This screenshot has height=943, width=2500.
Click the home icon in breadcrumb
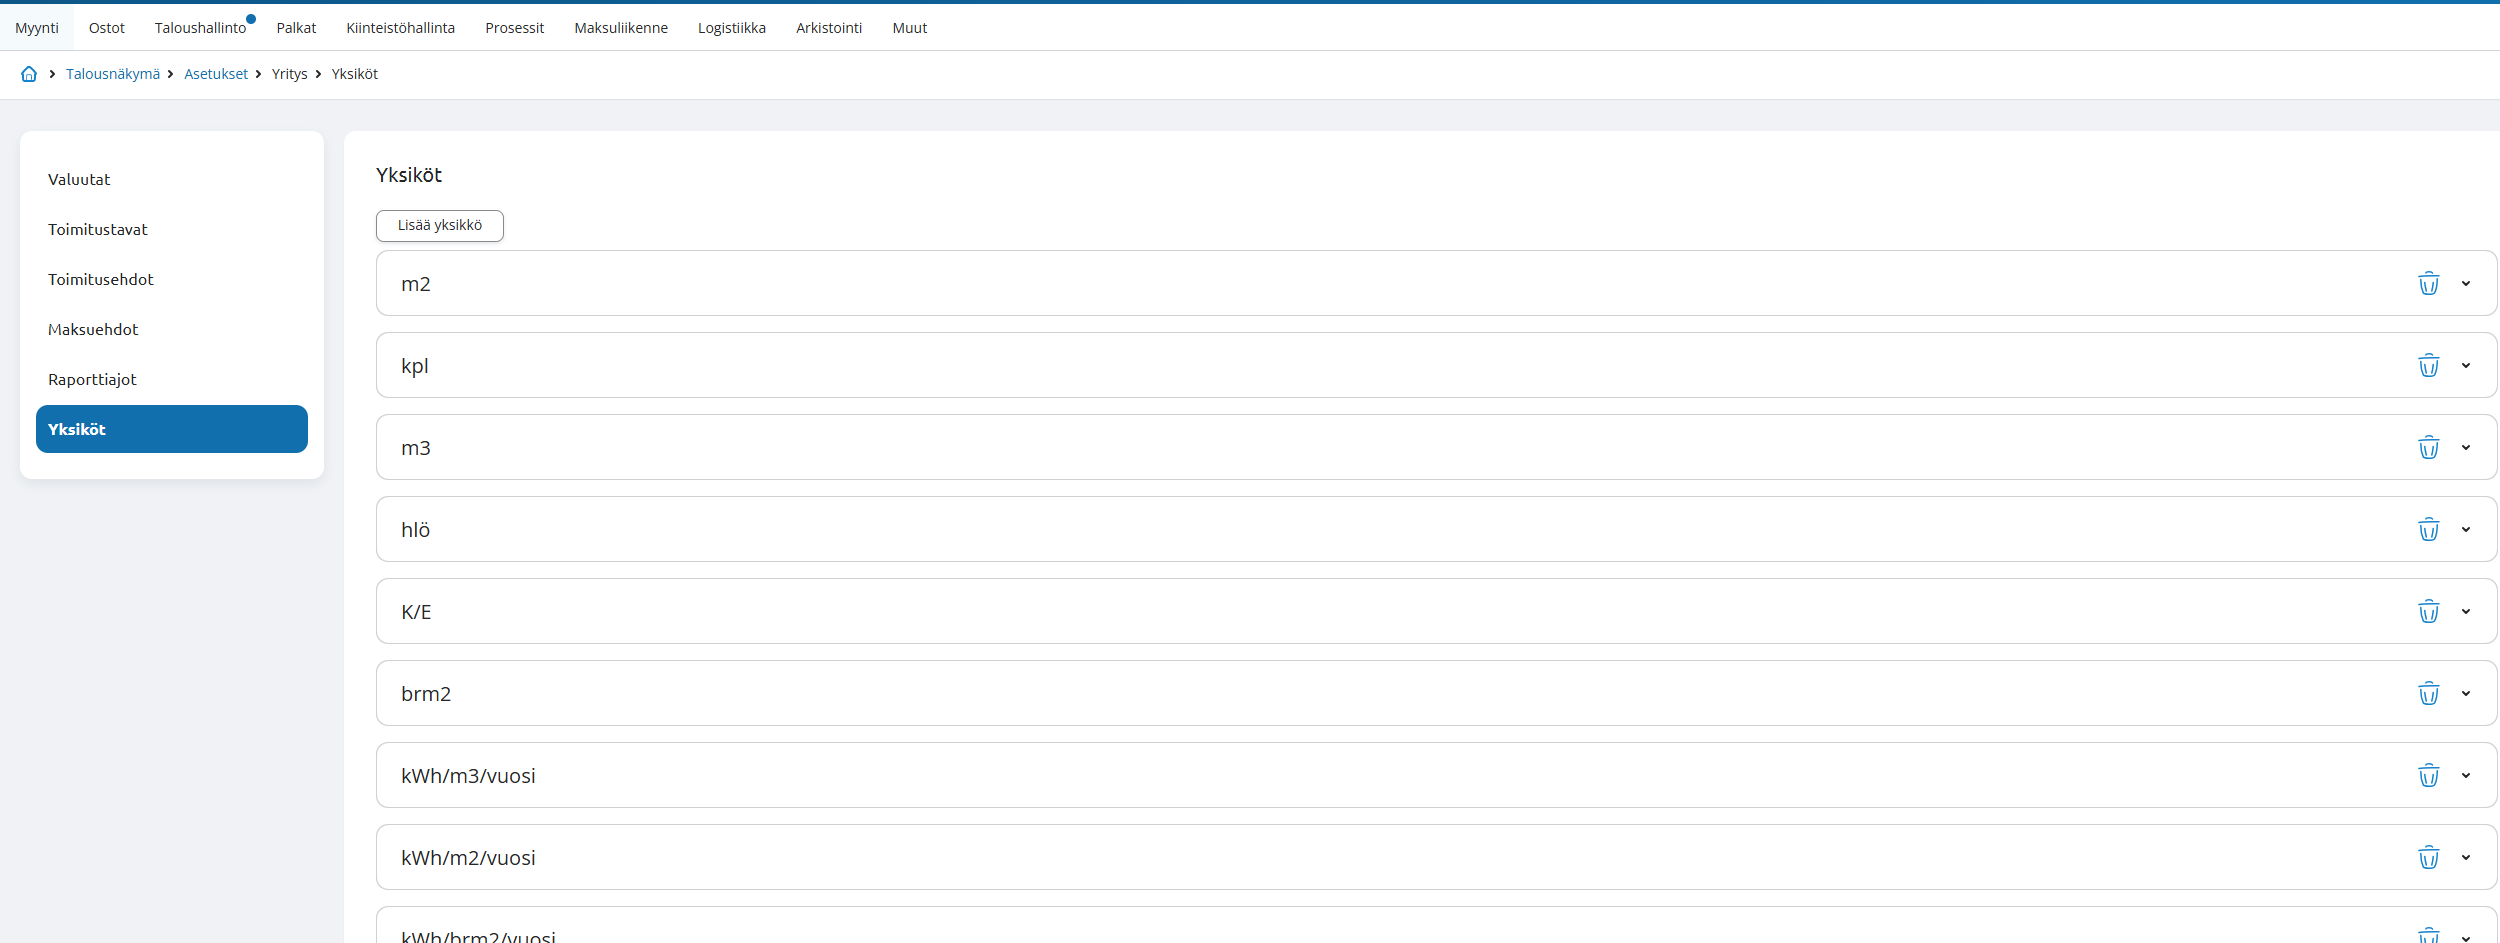[29, 74]
